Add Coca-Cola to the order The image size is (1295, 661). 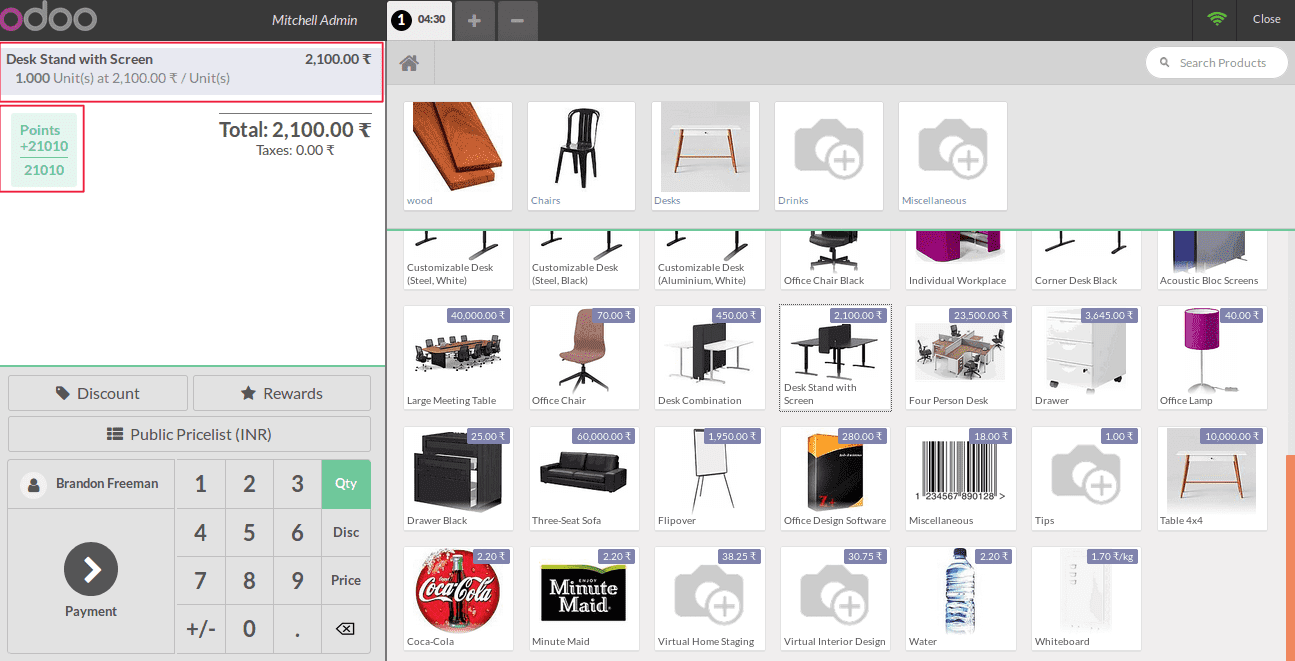458,598
